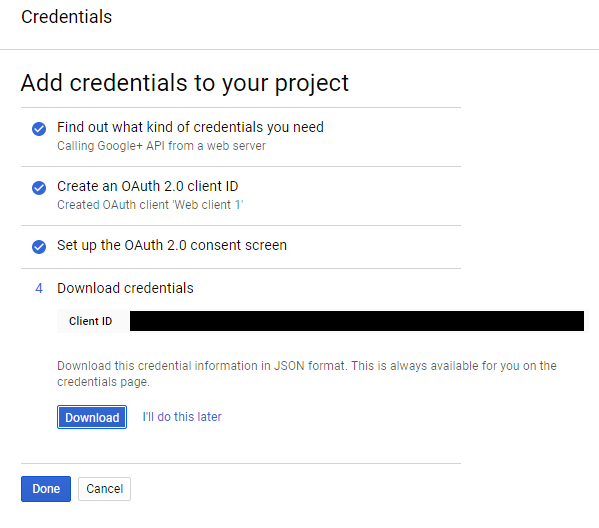The height and width of the screenshot is (528, 599).
Task: Choose the I'll do this later link
Action: point(182,417)
